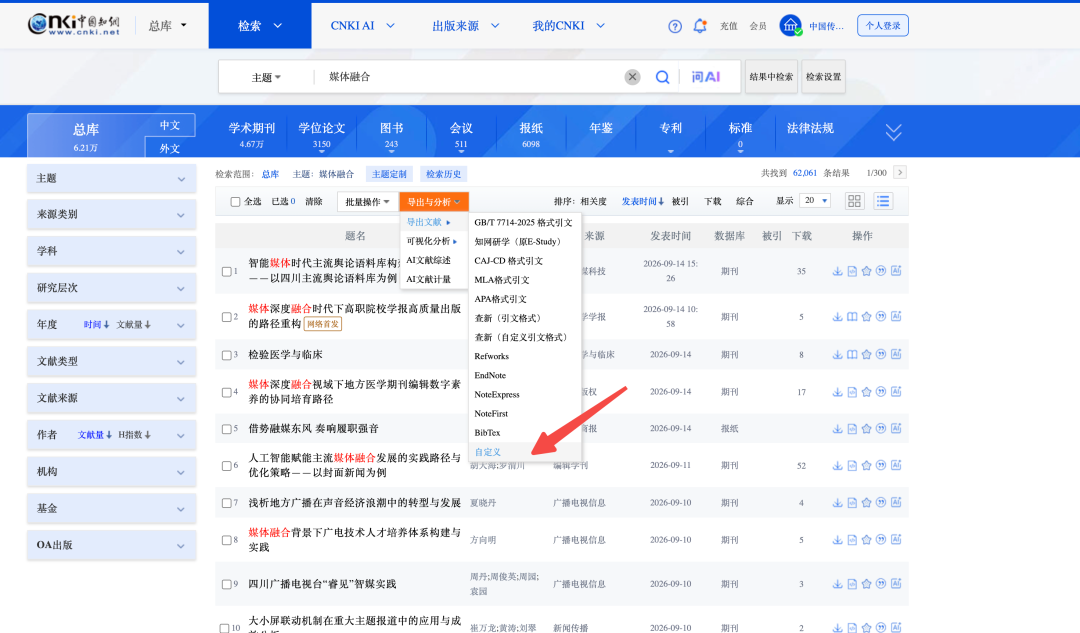Click 结果中检索 button
The width and height of the screenshot is (1080, 633).
(771, 76)
